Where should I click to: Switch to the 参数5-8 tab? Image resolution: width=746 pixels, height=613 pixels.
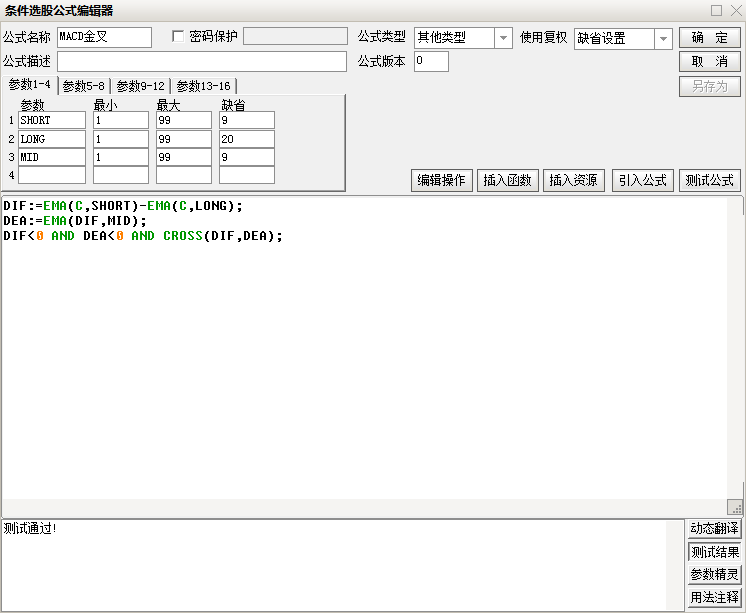84,86
